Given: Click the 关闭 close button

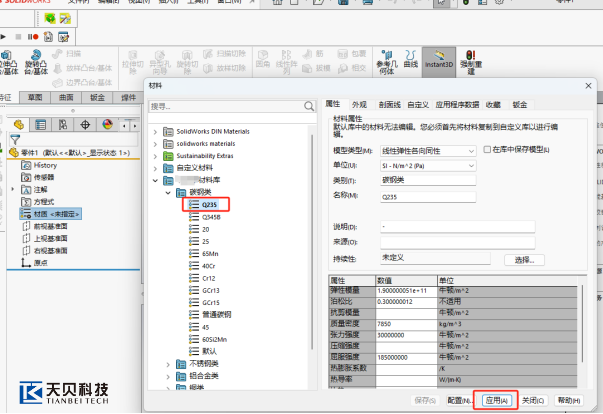Looking at the screenshot, I should pos(533,400).
